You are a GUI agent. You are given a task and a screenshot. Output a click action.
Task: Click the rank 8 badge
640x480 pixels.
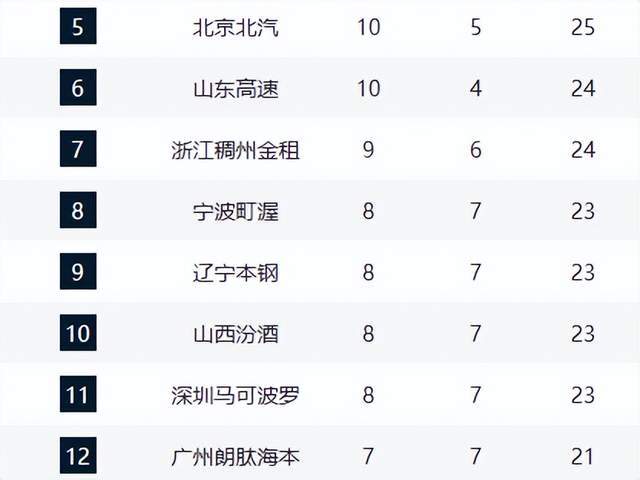(x=78, y=211)
